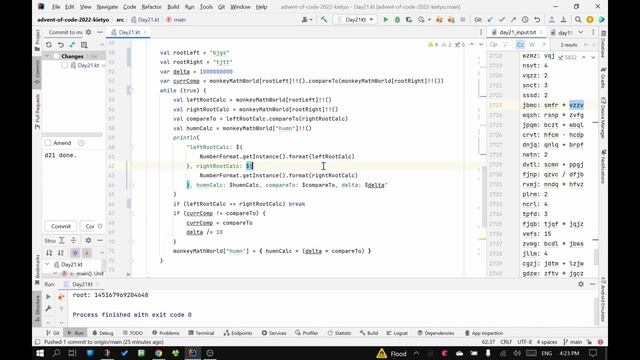640x360 pixels.
Task: Click the Commit button
Action: coord(61,226)
